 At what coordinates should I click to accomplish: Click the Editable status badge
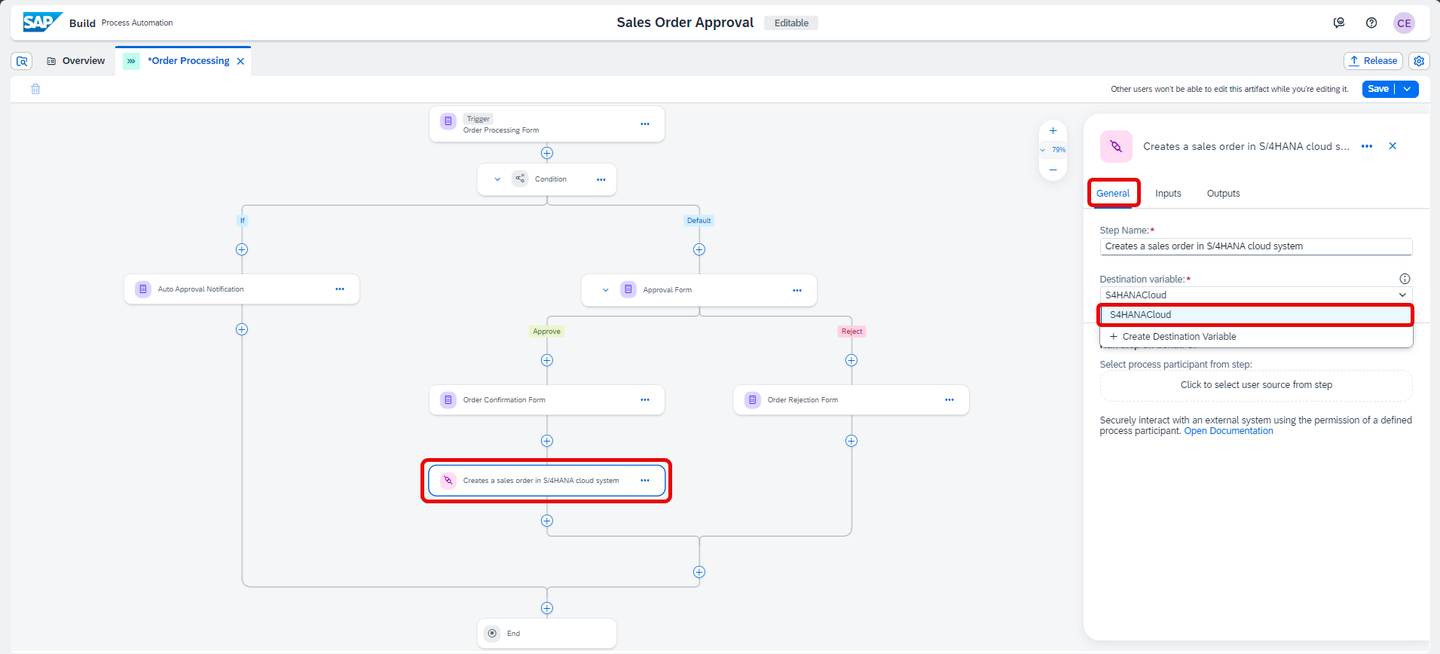[x=791, y=23]
